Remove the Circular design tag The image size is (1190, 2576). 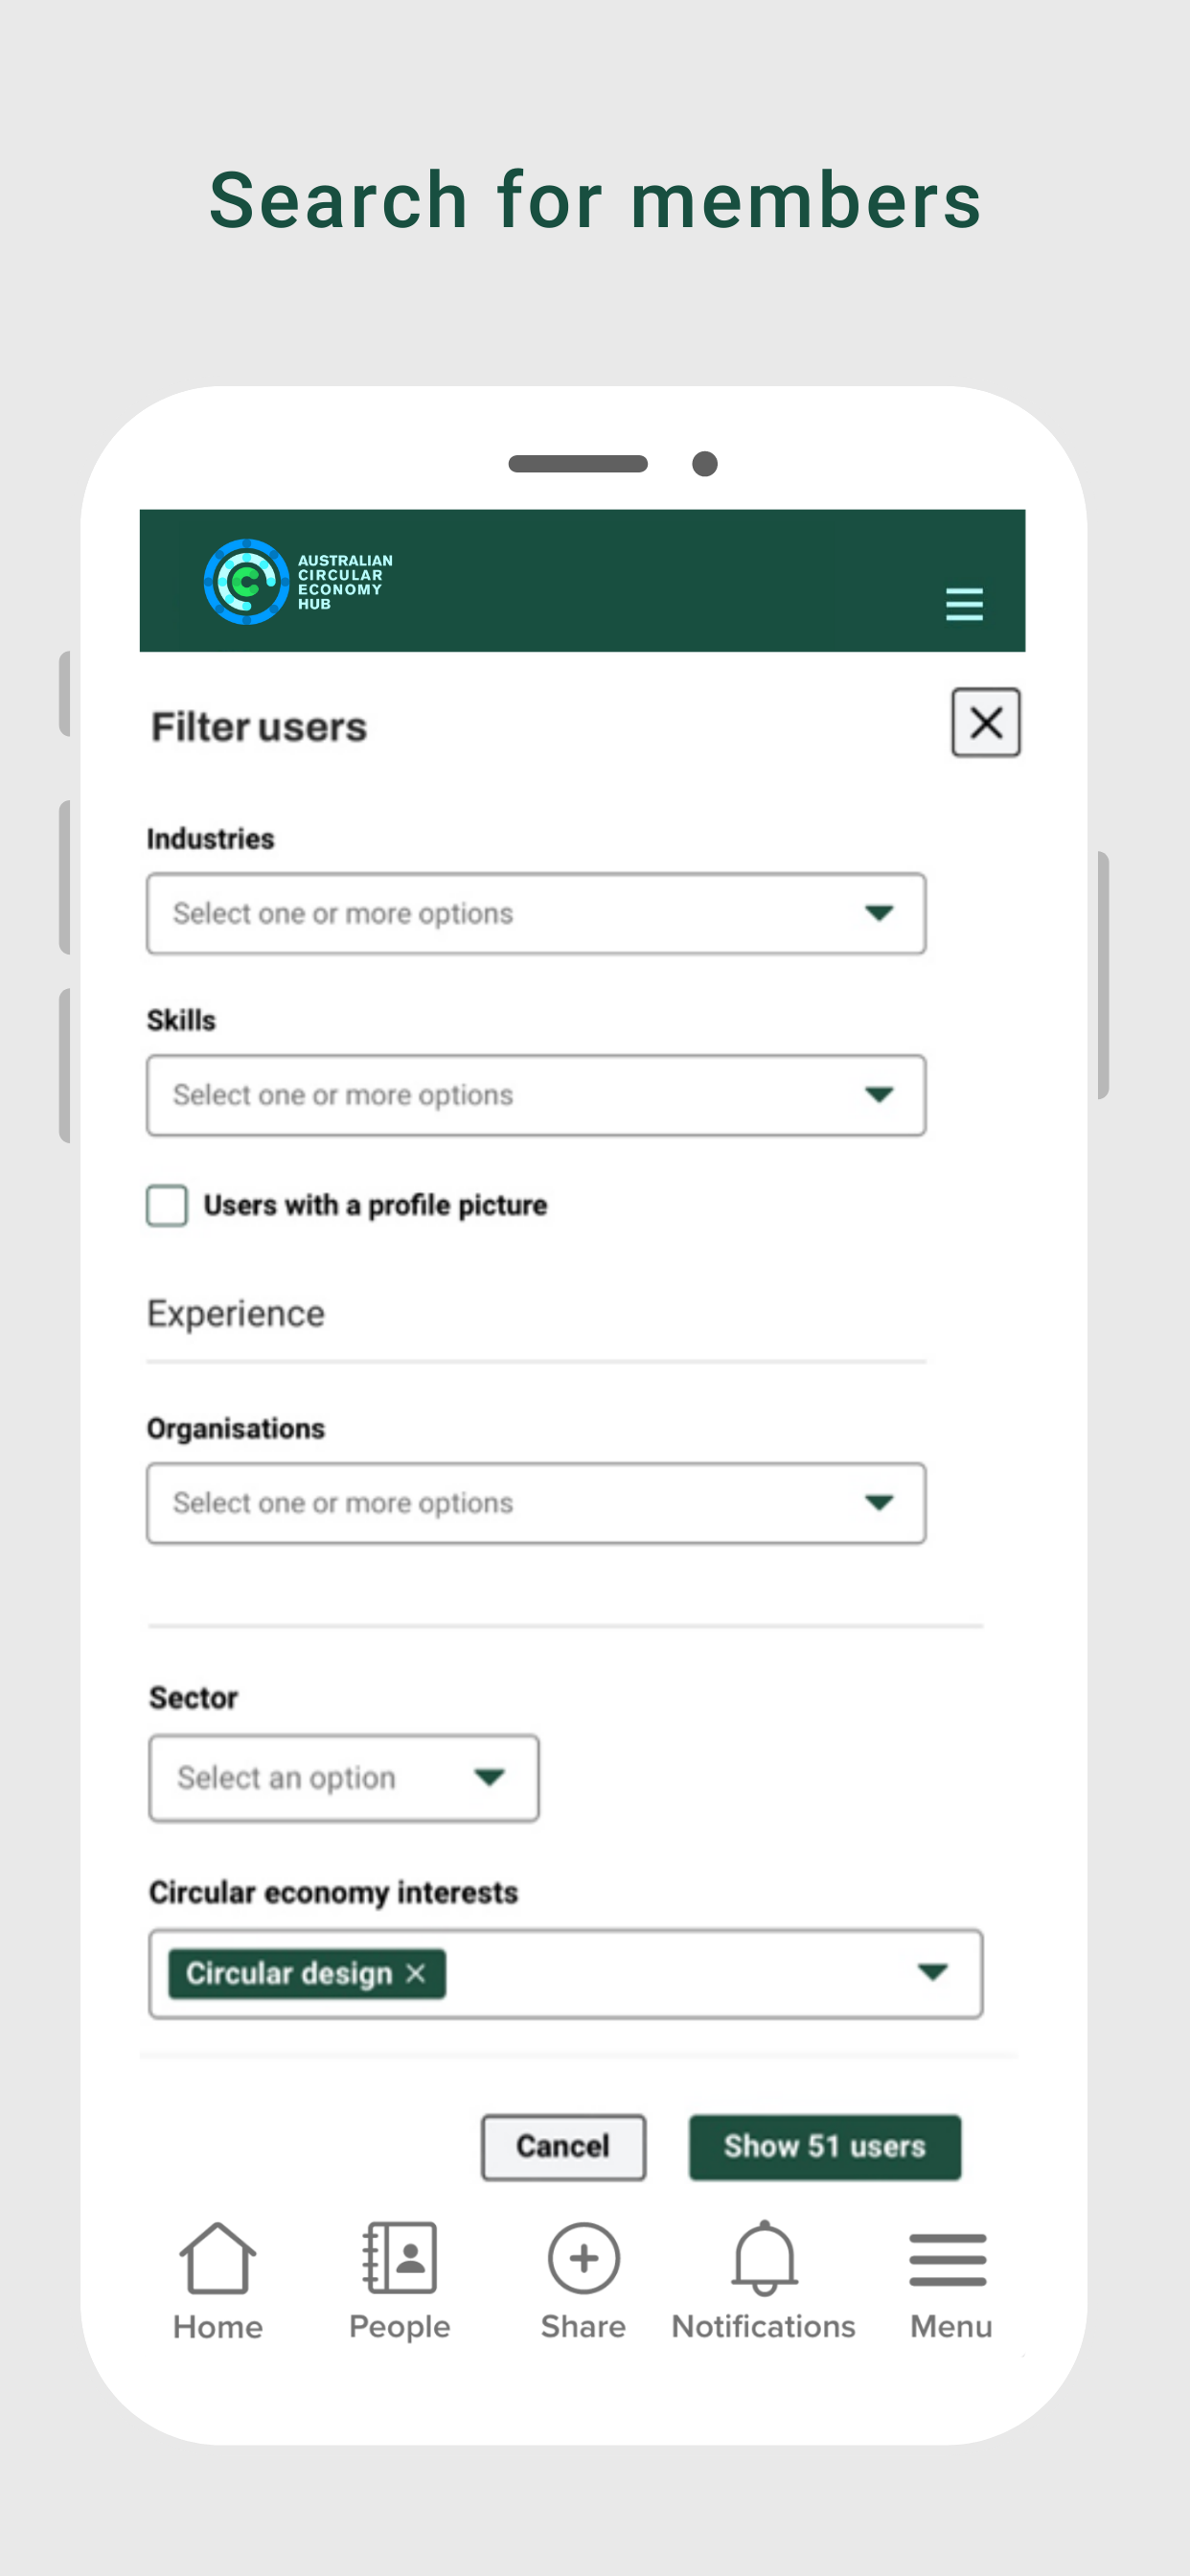tap(415, 1973)
